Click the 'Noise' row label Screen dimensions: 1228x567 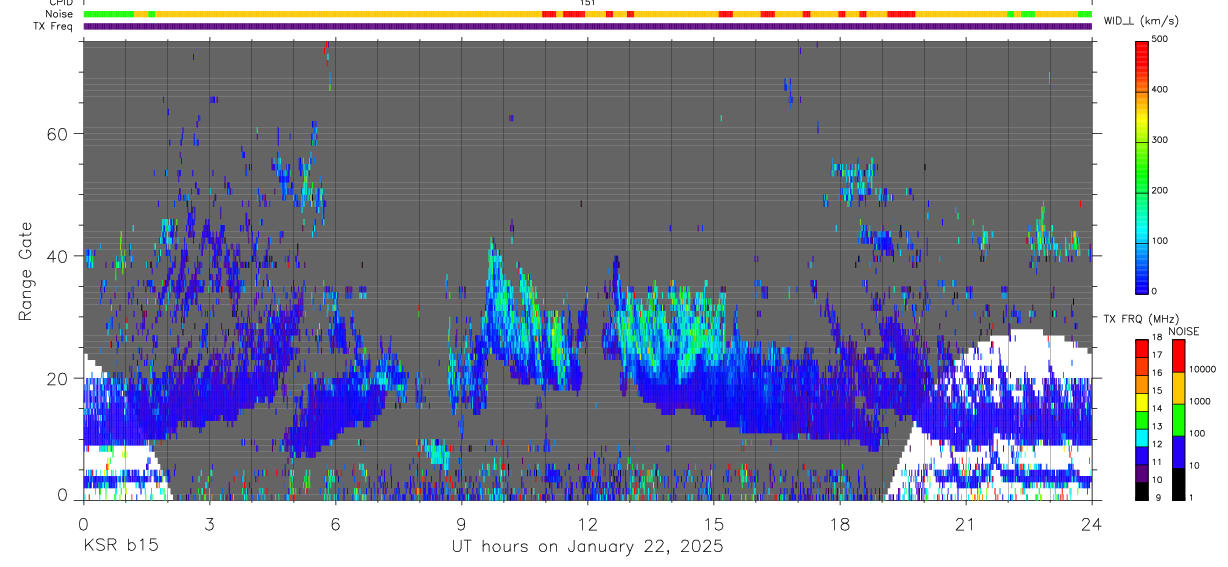[x=60, y=14]
